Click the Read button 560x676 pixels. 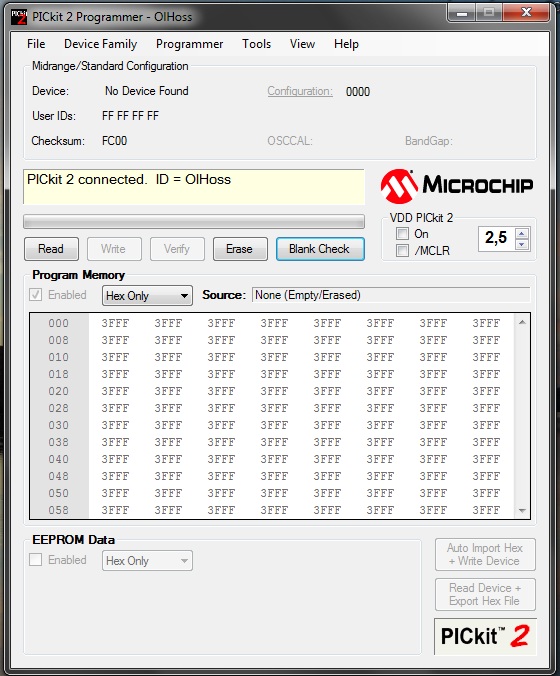tap(51, 249)
